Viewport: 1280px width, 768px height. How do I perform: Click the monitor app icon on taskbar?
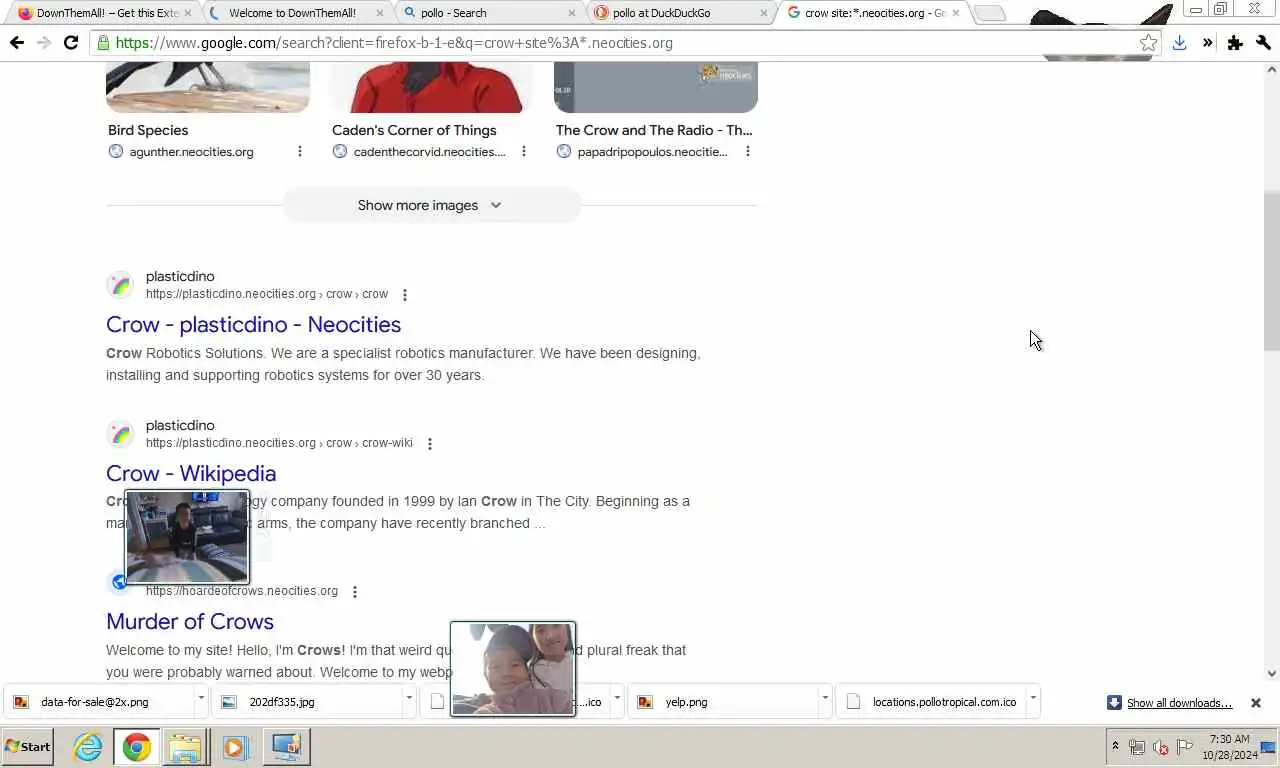point(287,747)
